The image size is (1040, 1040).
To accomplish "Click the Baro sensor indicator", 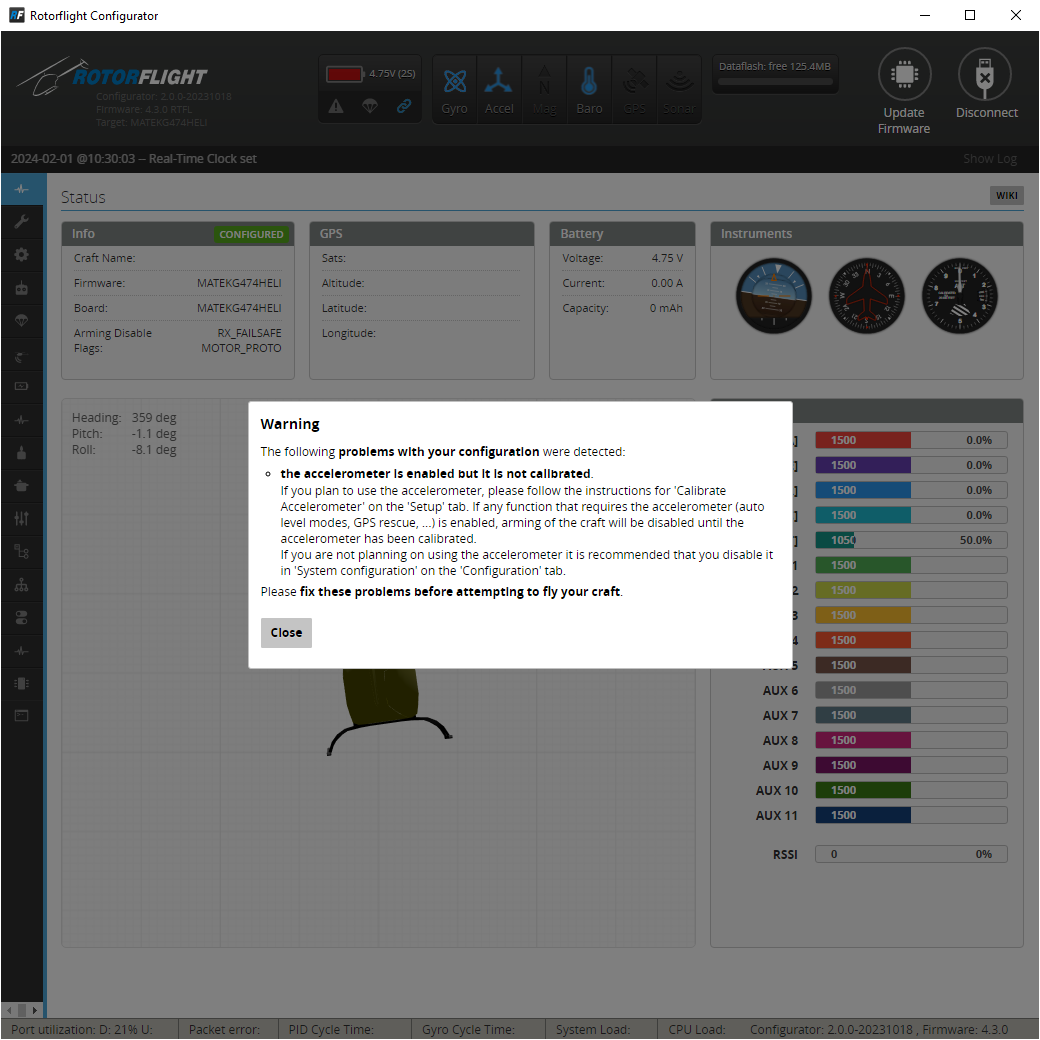I will tap(589, 90).
